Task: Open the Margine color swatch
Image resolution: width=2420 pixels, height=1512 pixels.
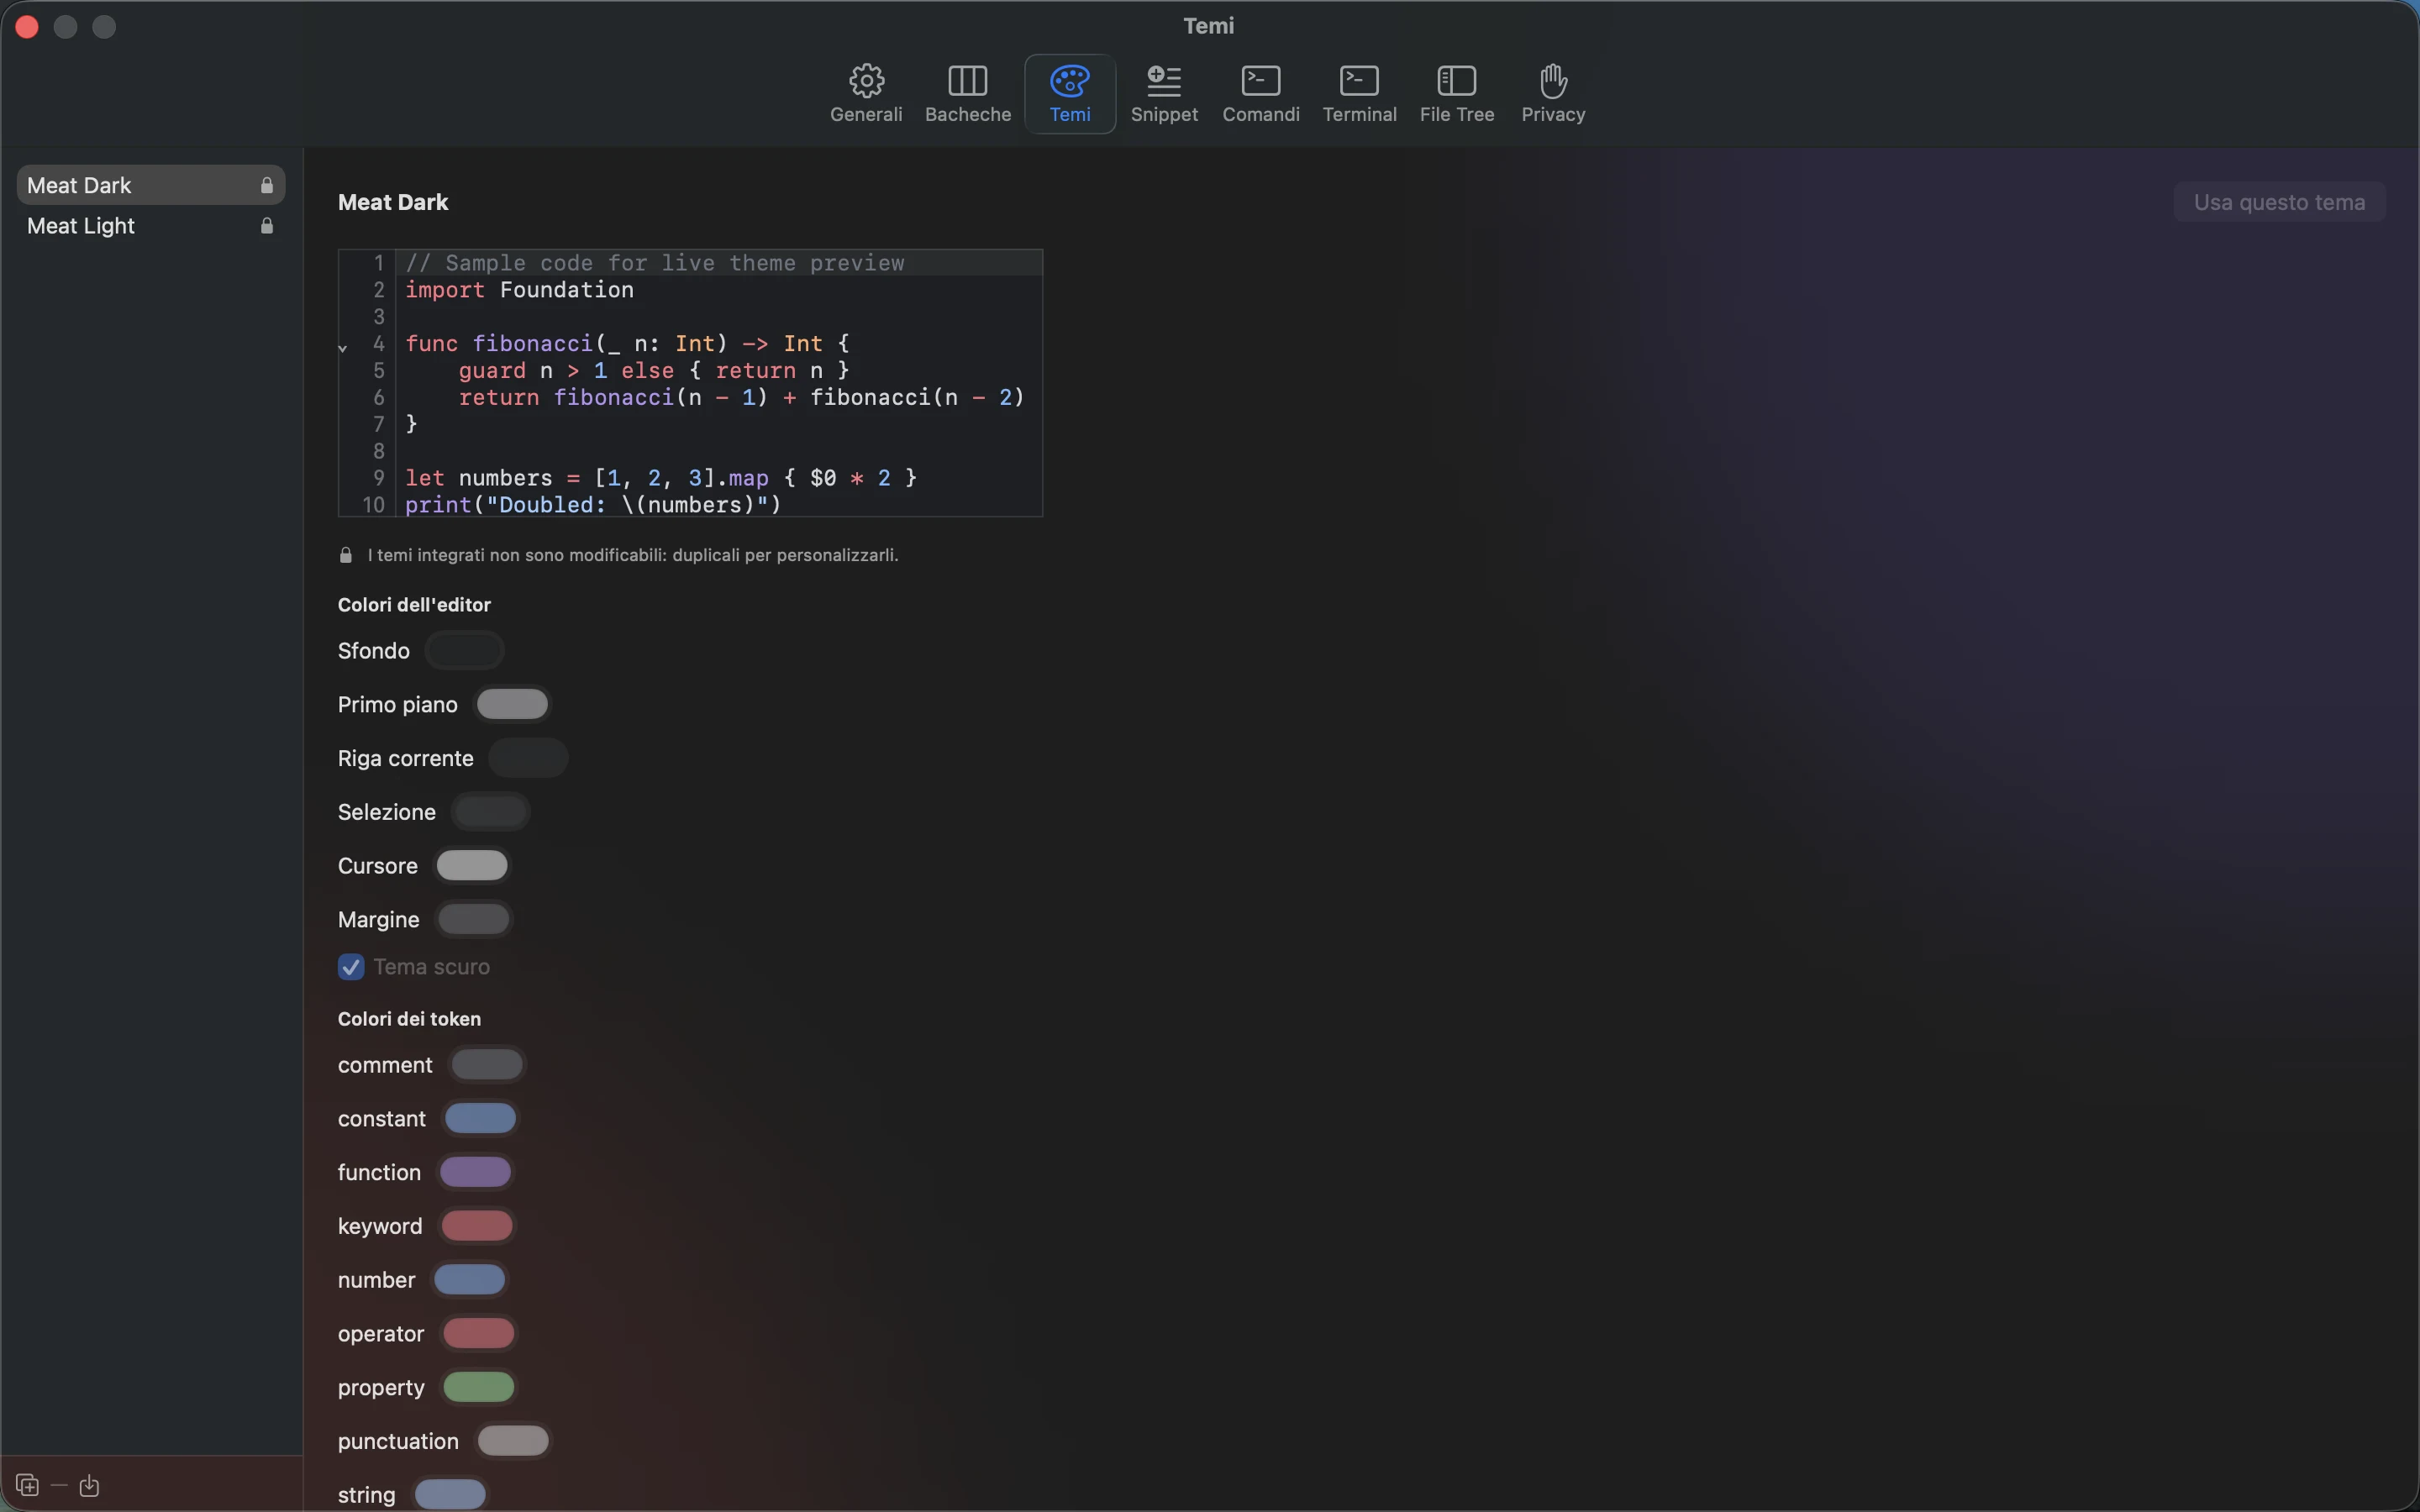Action: coord(475,920)
